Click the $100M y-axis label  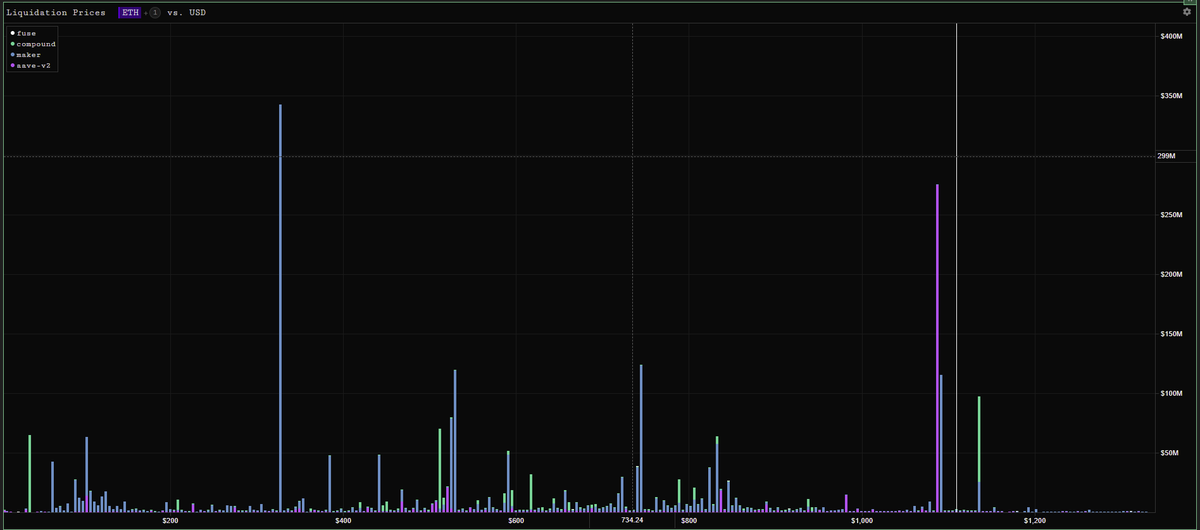(1171, 394)
